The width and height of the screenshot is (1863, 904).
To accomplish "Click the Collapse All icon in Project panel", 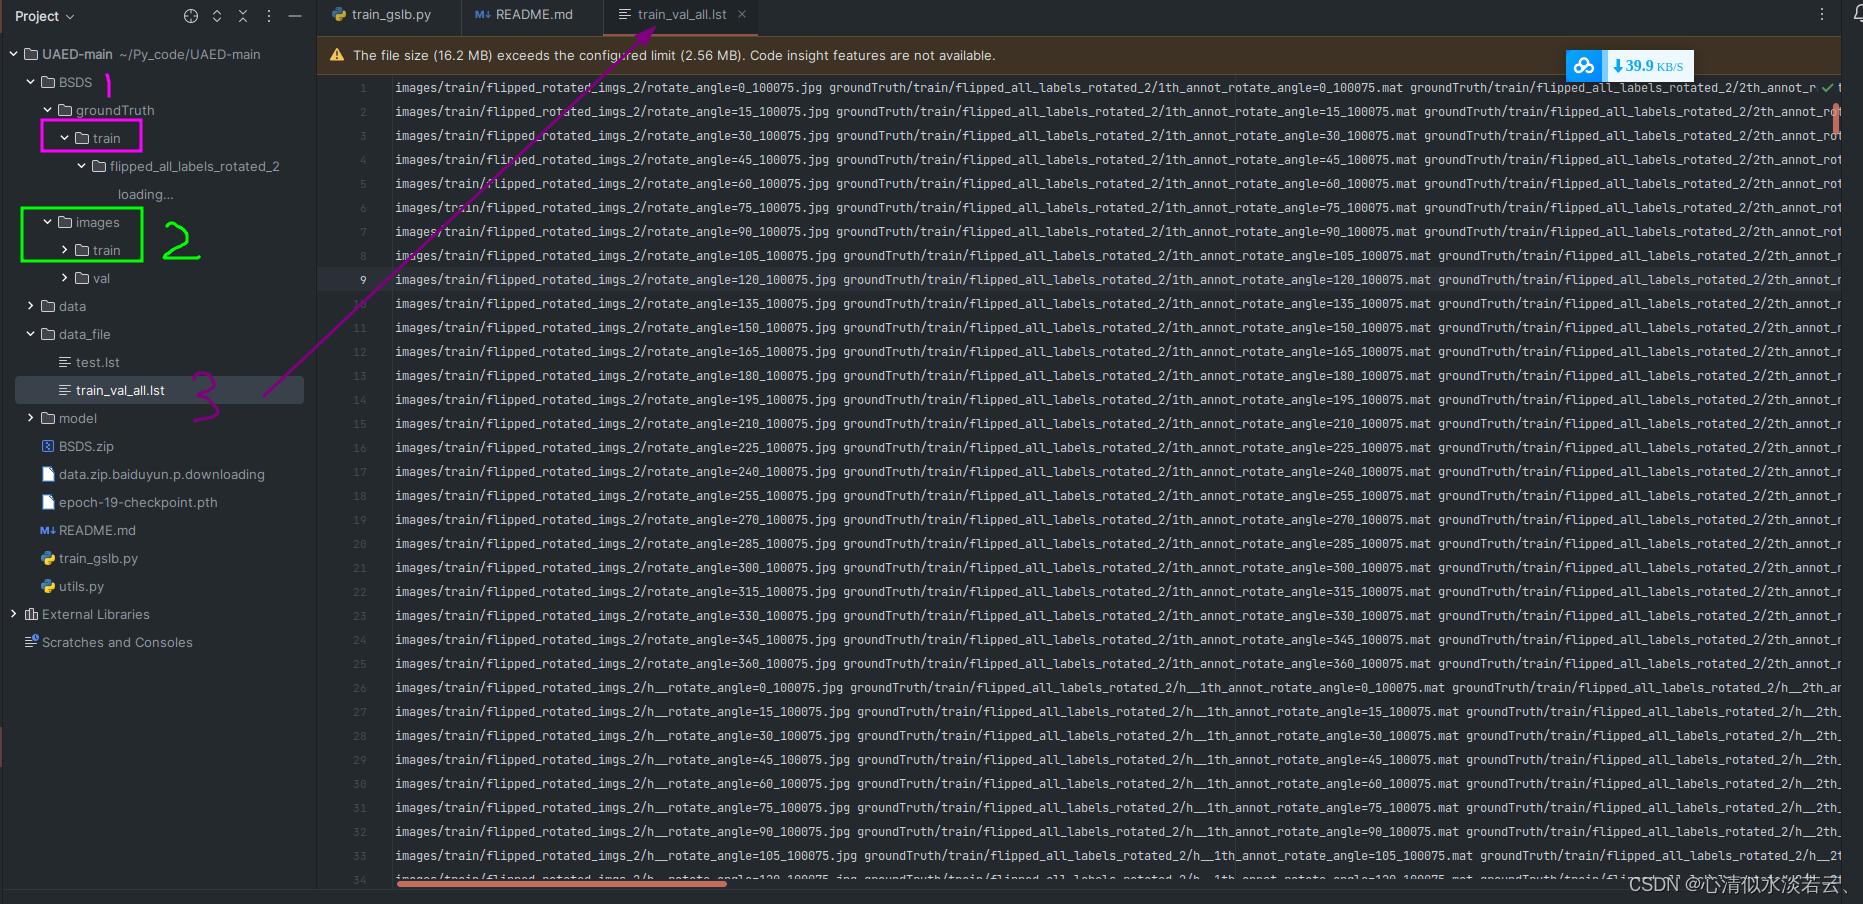I will click(x=243, y=16).
